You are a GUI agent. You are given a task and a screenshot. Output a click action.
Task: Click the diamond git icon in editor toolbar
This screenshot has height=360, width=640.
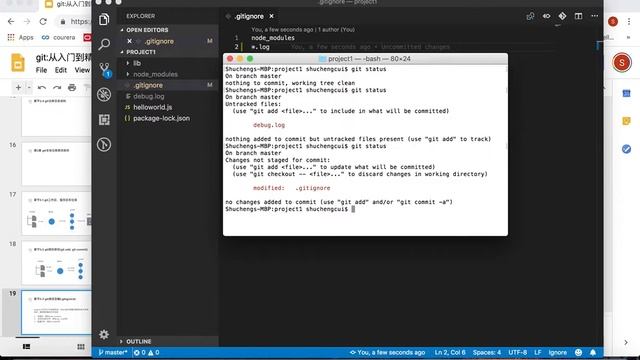[562, 16]
